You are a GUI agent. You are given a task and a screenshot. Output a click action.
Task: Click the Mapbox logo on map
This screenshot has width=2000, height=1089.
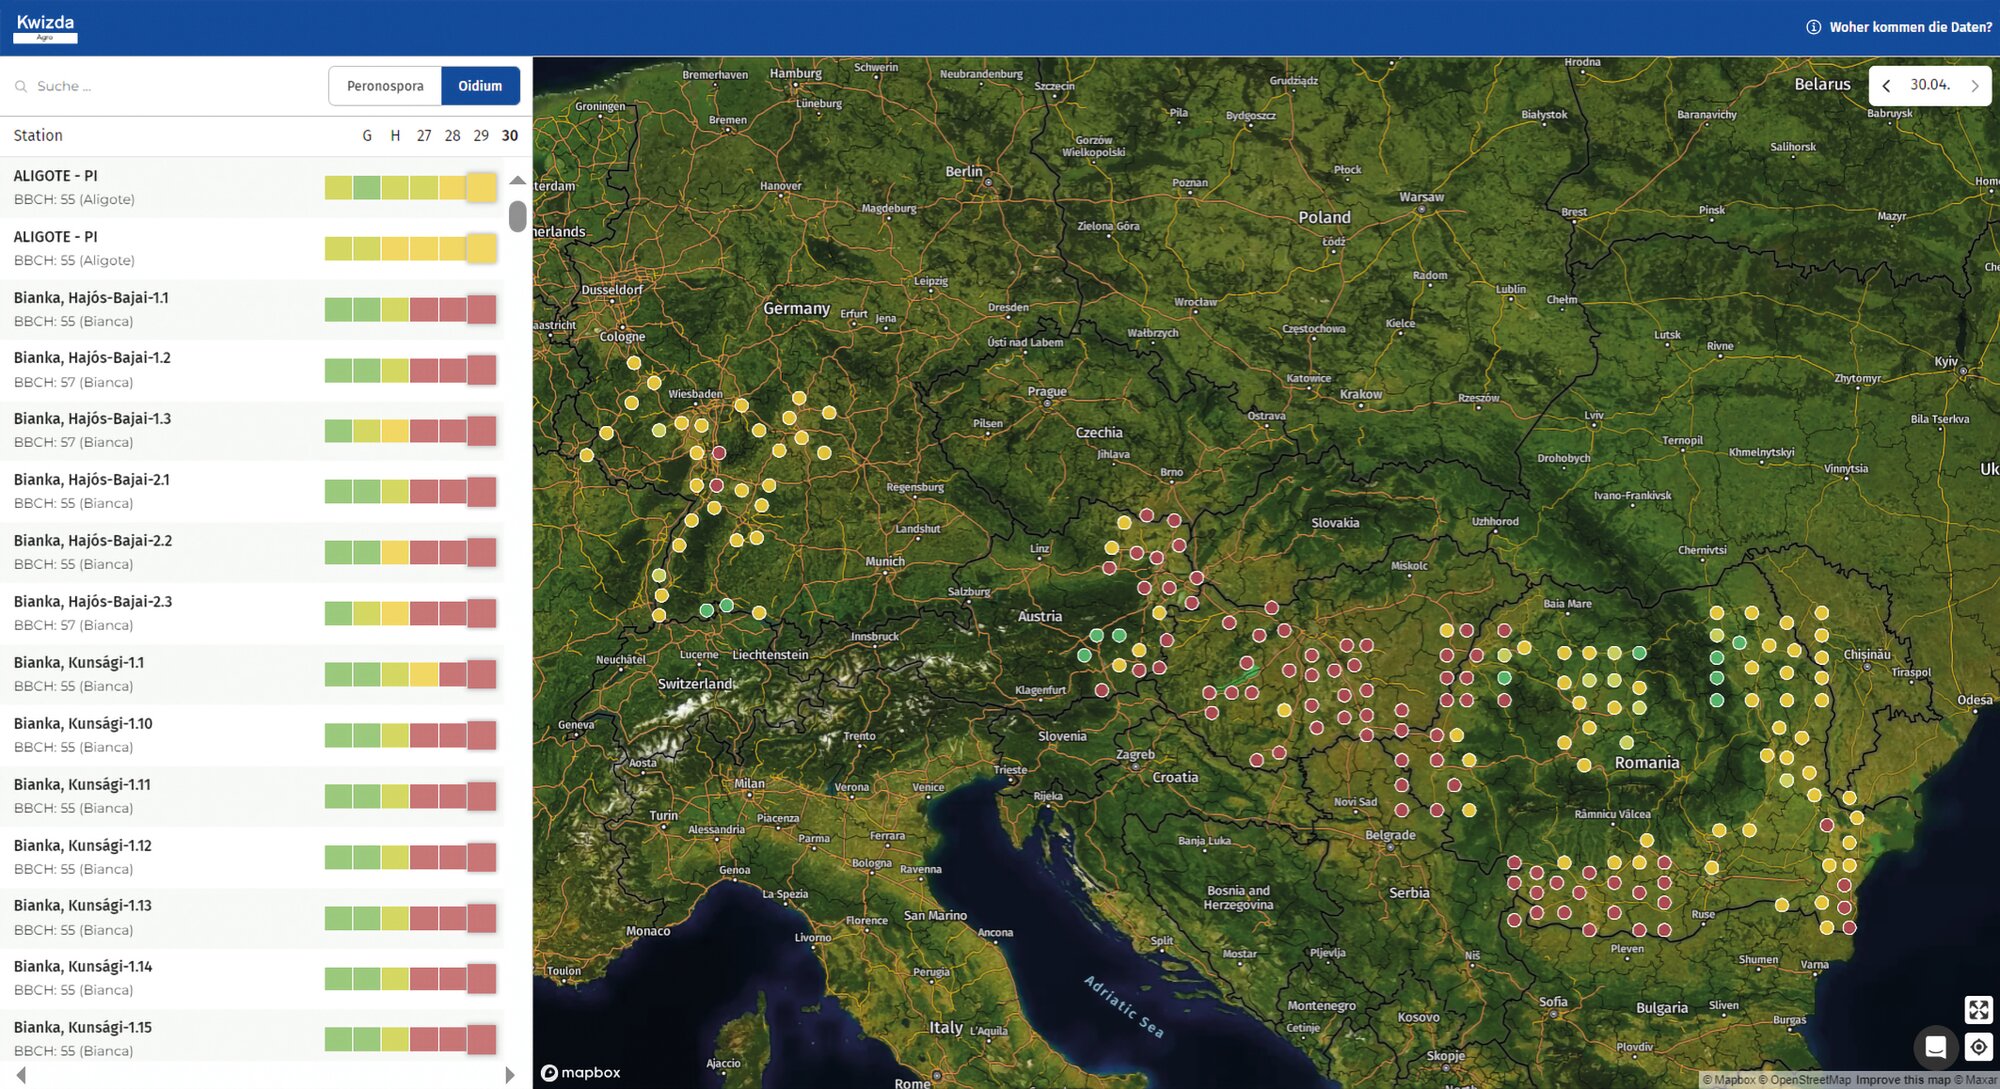(581, 1073)
